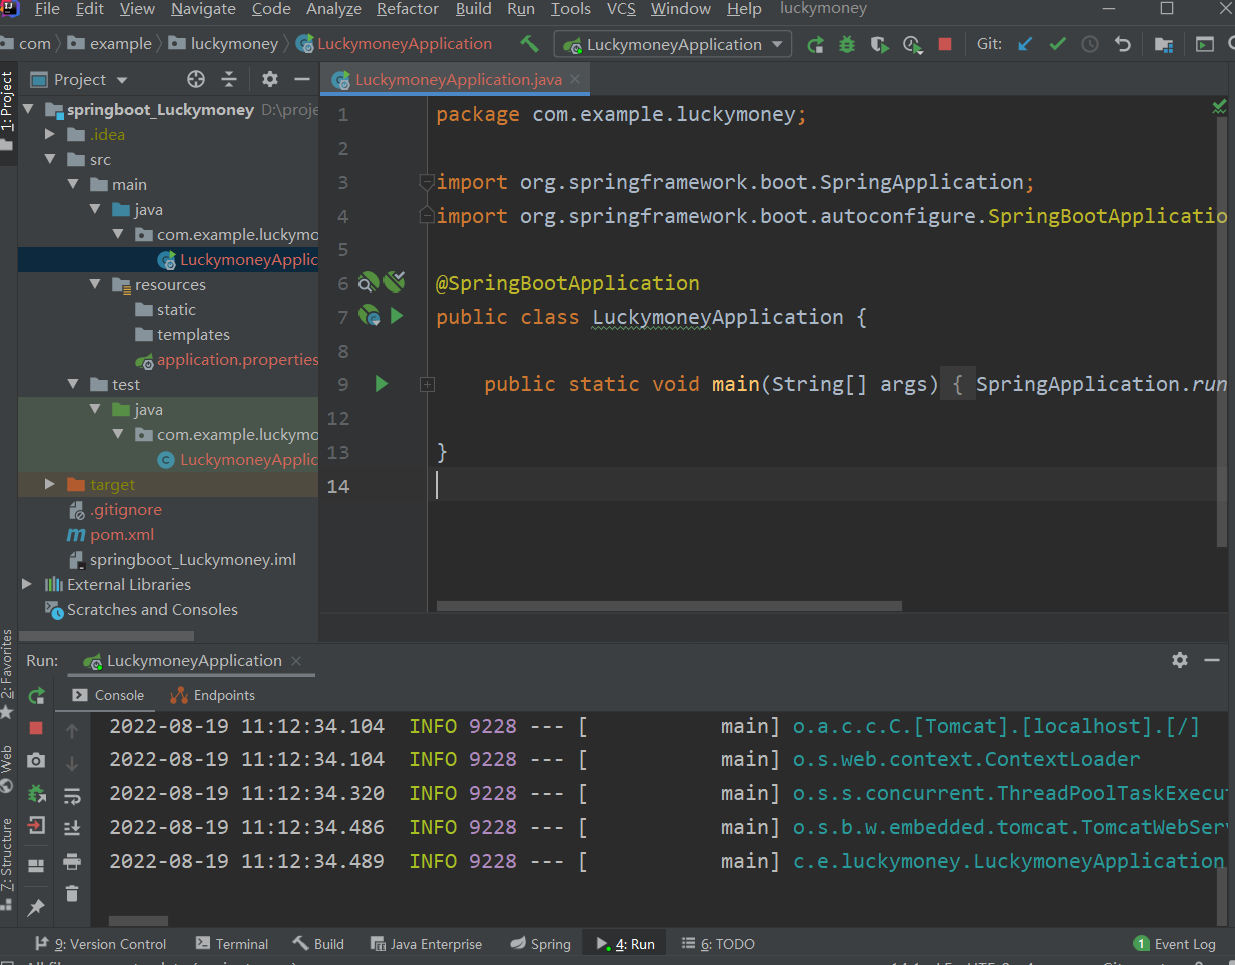Roll back changes with the Git undo arrow

(x=1123, y=44)
